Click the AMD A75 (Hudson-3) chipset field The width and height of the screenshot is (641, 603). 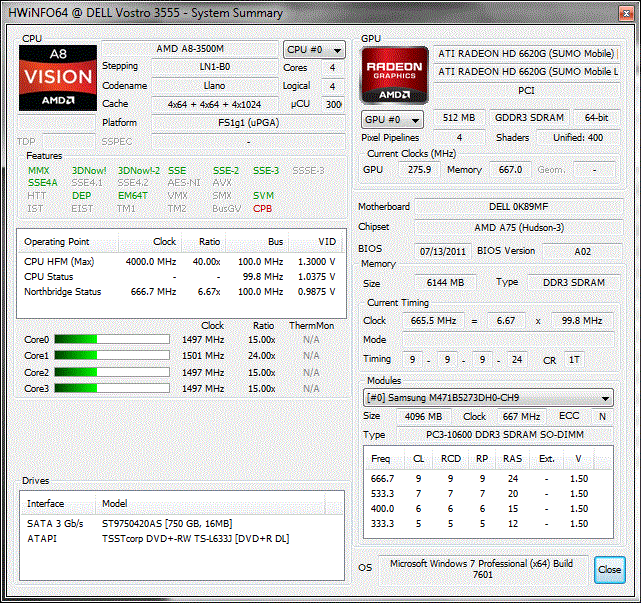pos(518,228)
